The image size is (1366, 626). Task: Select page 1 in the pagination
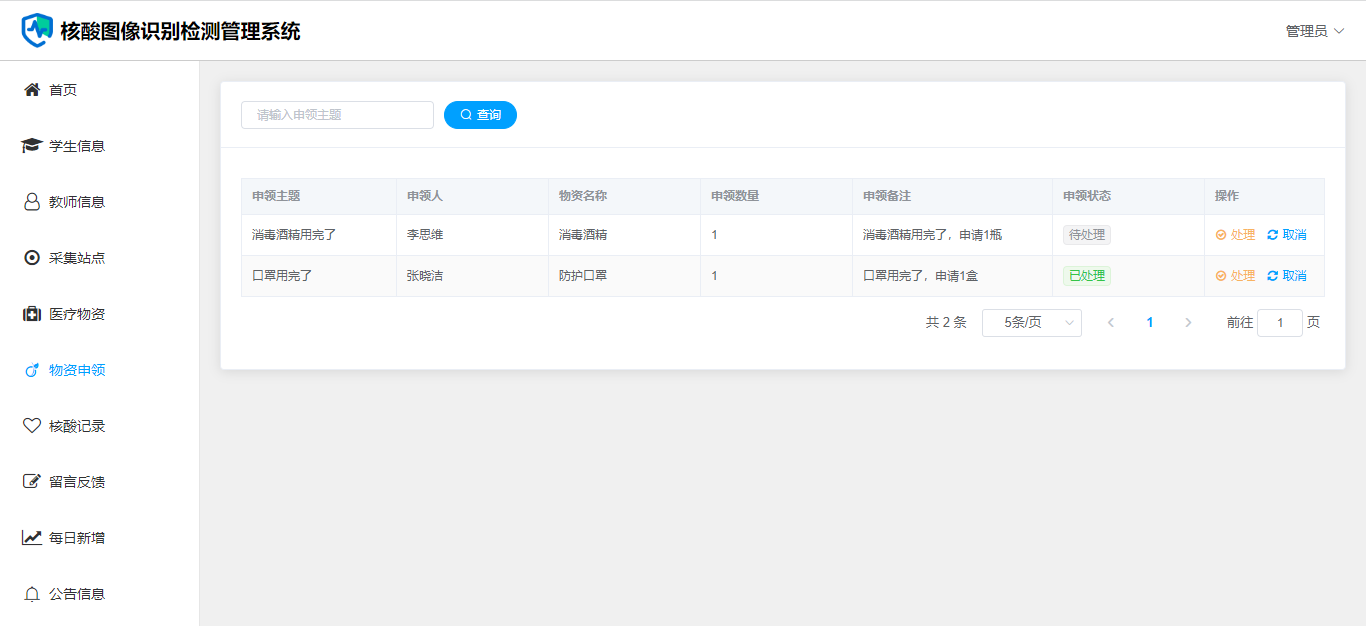[1150, 323]
